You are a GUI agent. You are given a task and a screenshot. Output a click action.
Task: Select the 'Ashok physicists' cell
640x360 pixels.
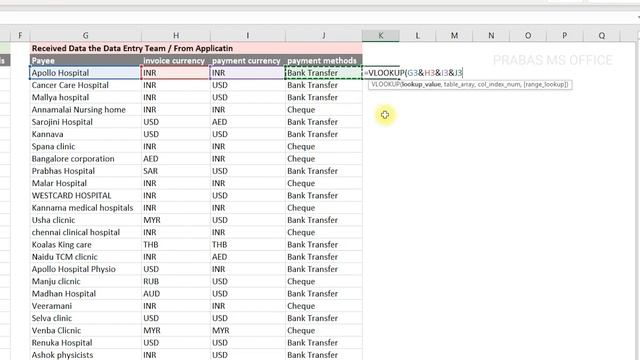[x=85, y=355]
